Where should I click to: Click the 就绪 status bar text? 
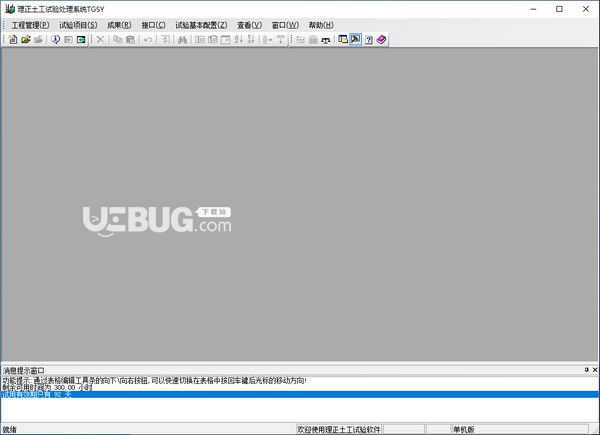tap(9, 430)
